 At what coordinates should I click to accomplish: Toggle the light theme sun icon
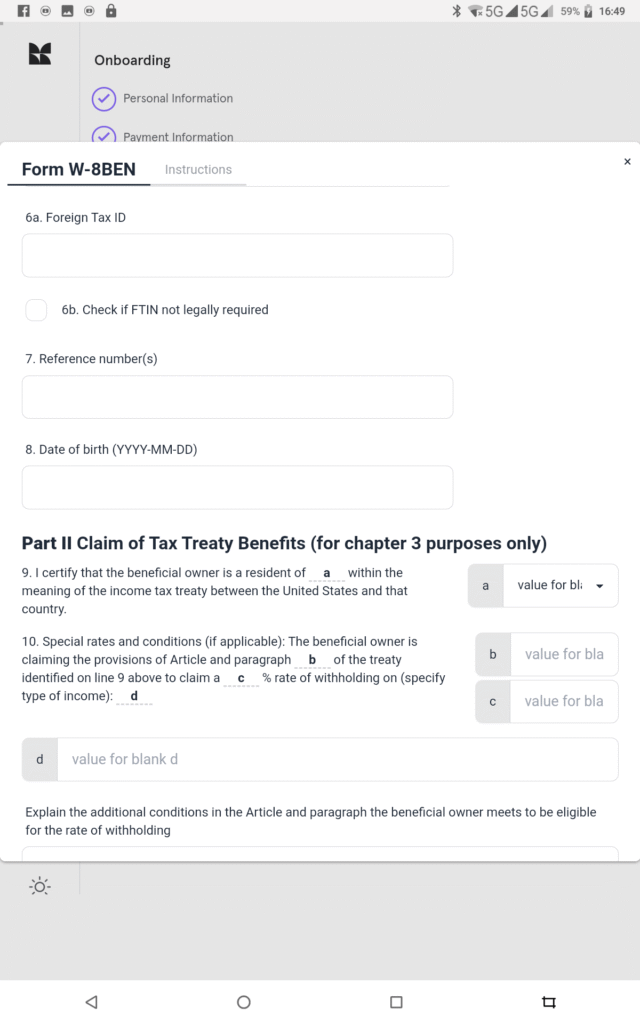40,886
